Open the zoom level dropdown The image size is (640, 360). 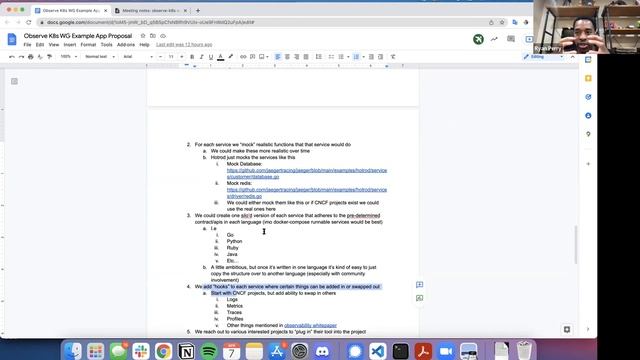coord(69,57)
